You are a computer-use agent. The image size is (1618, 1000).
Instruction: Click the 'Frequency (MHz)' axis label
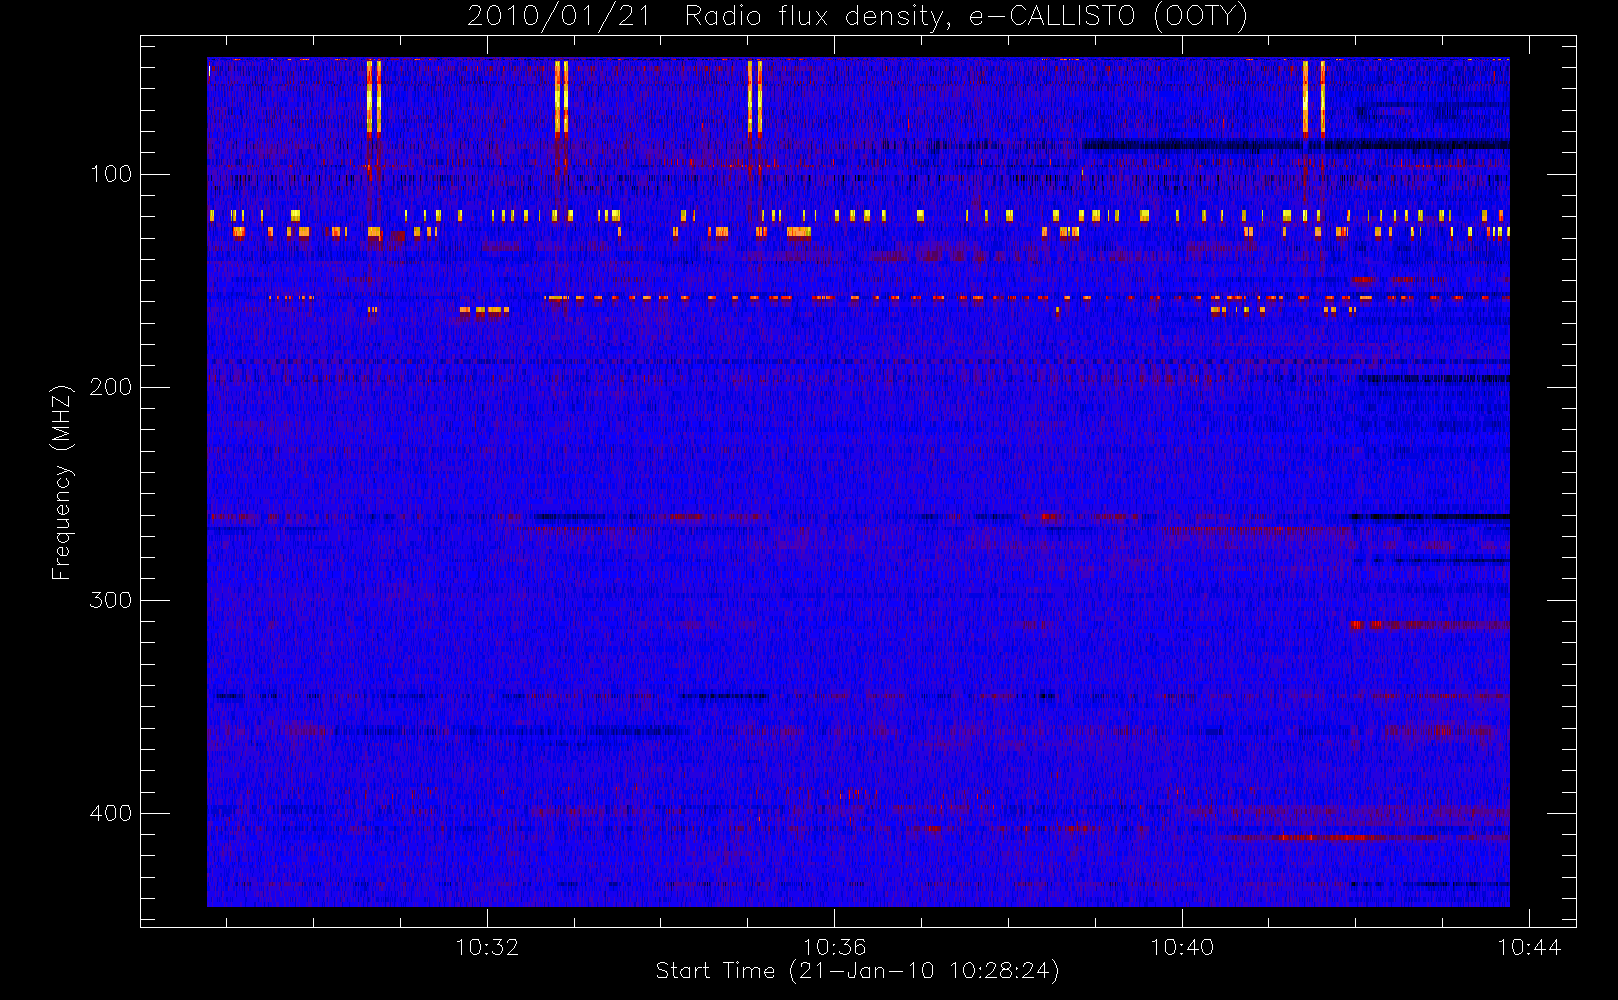click(x=62, y=481)
